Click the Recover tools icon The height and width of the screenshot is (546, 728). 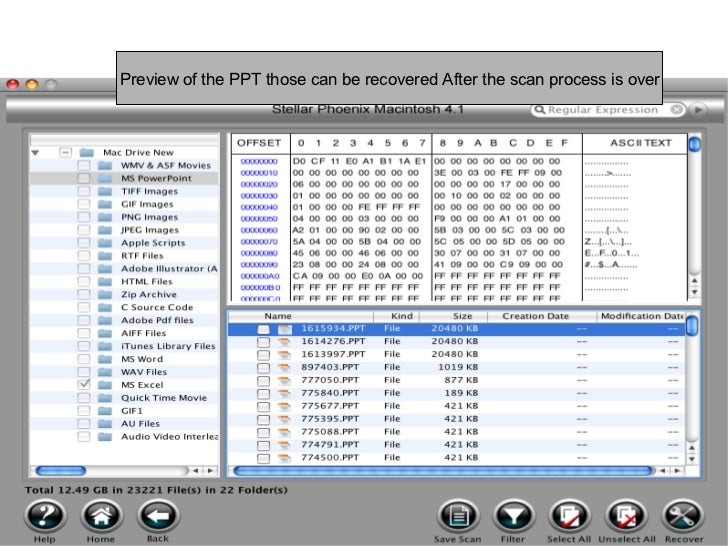coord(684,517)
